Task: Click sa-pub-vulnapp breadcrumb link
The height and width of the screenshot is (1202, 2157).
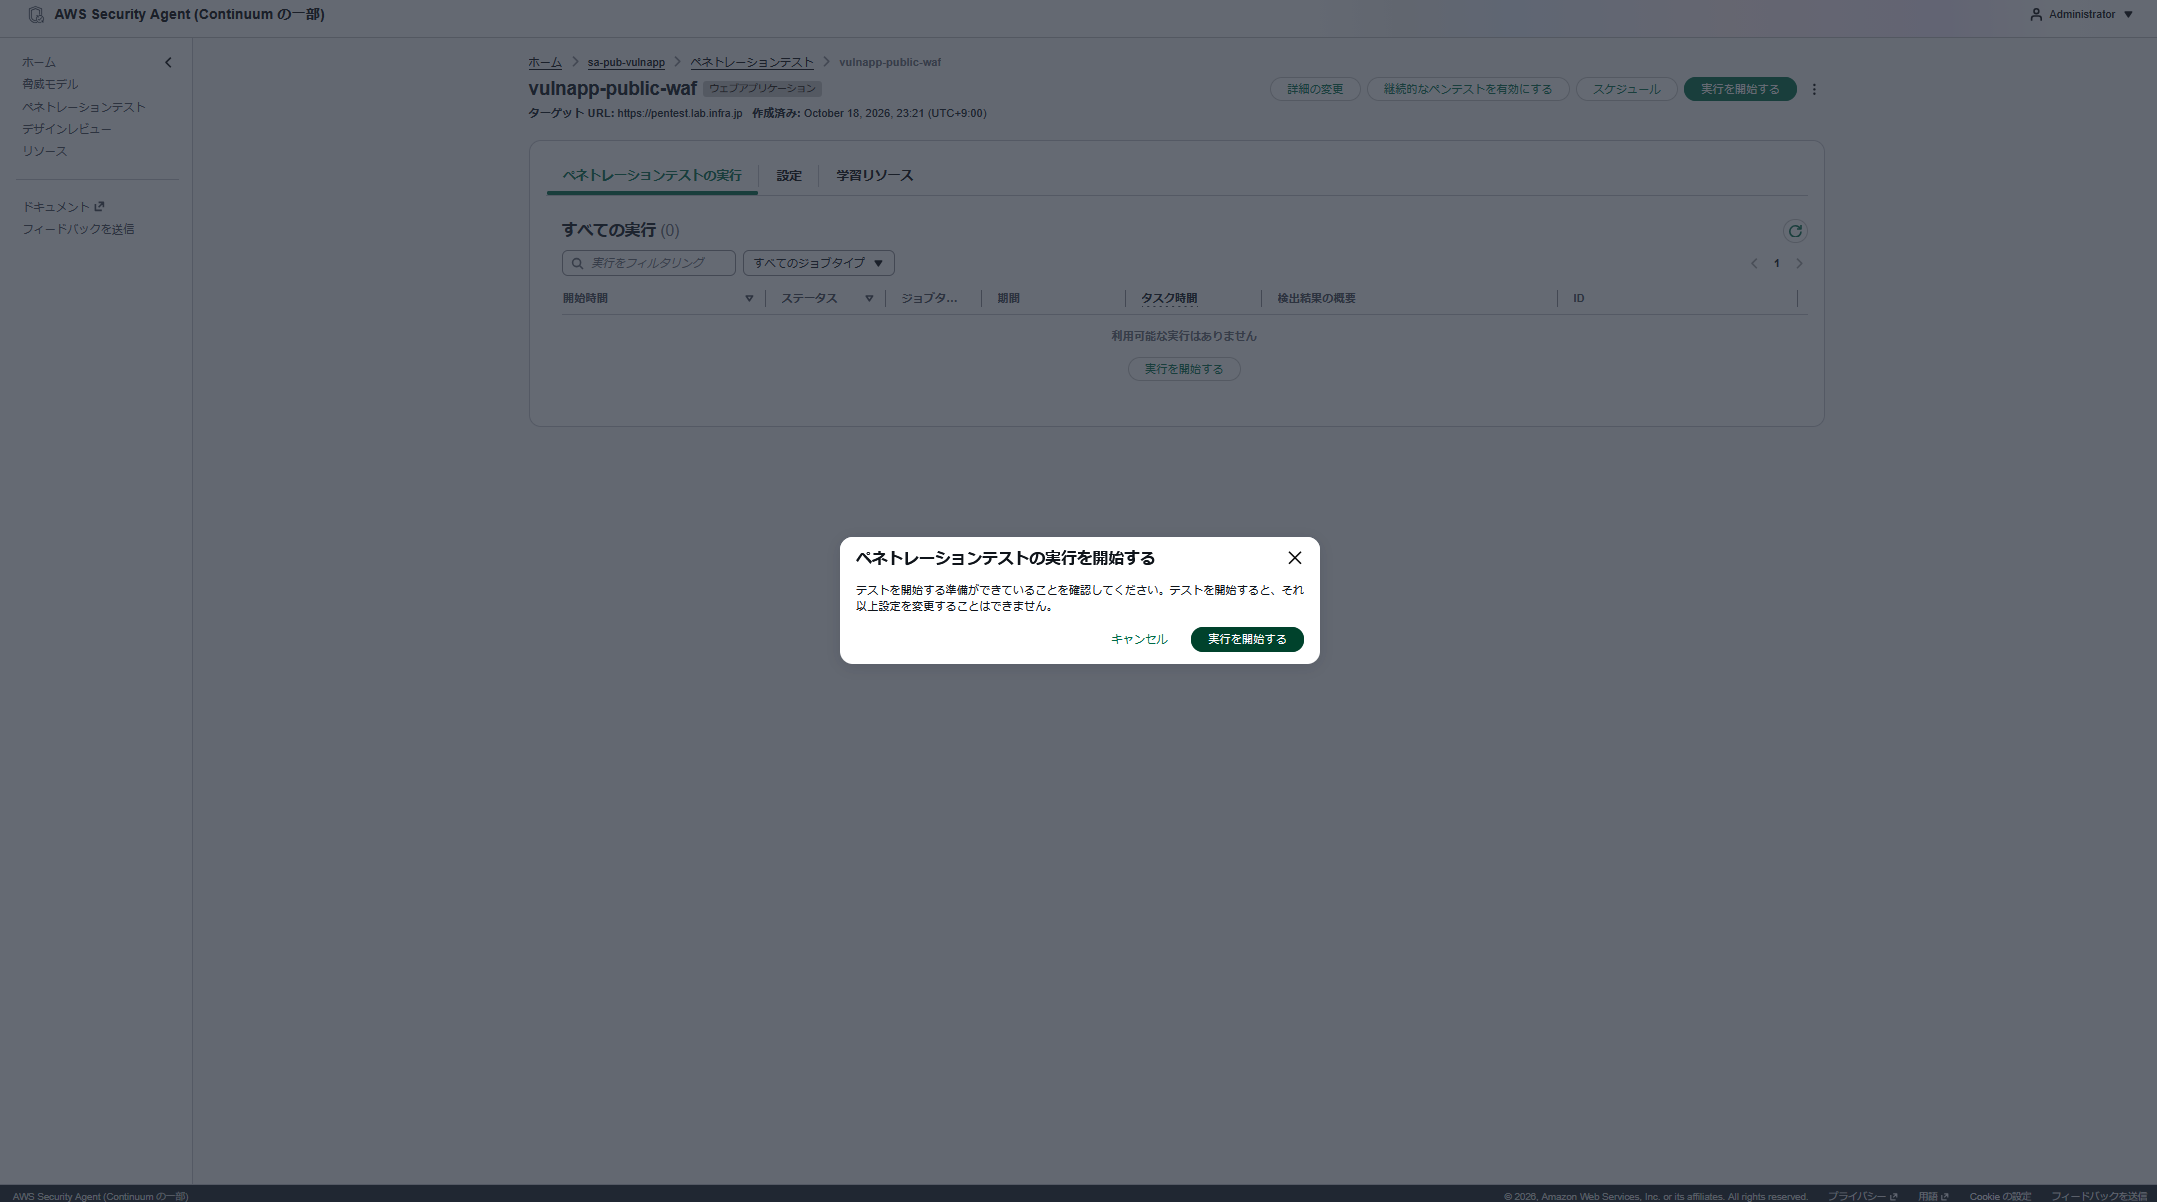Action: click(x=626, y=62)
